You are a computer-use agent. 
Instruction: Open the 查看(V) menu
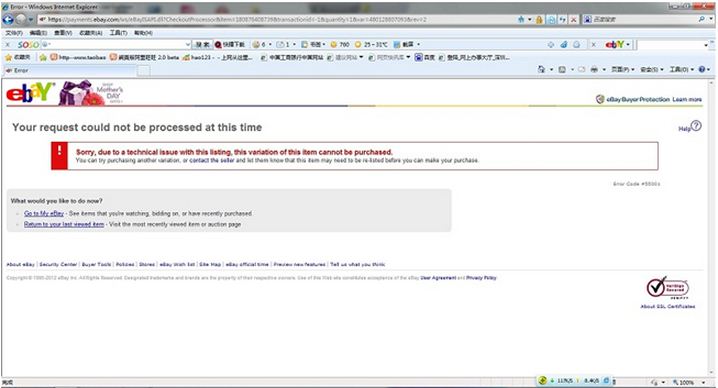tap(63, 33)
